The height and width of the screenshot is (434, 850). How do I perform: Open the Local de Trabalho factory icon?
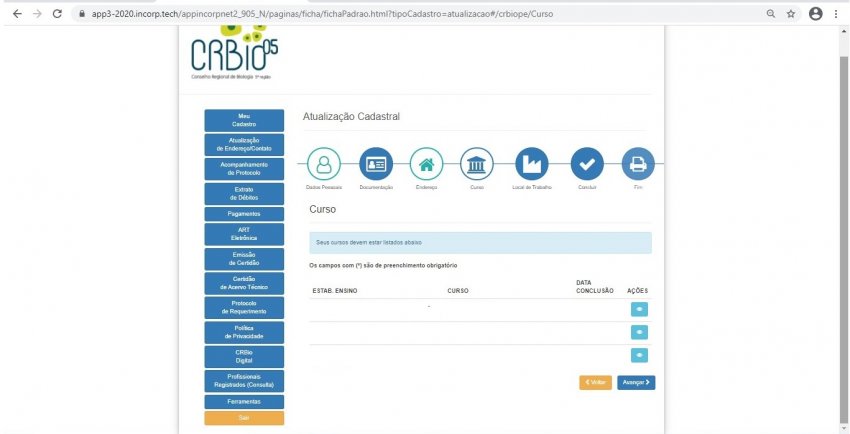click(532, 164)
